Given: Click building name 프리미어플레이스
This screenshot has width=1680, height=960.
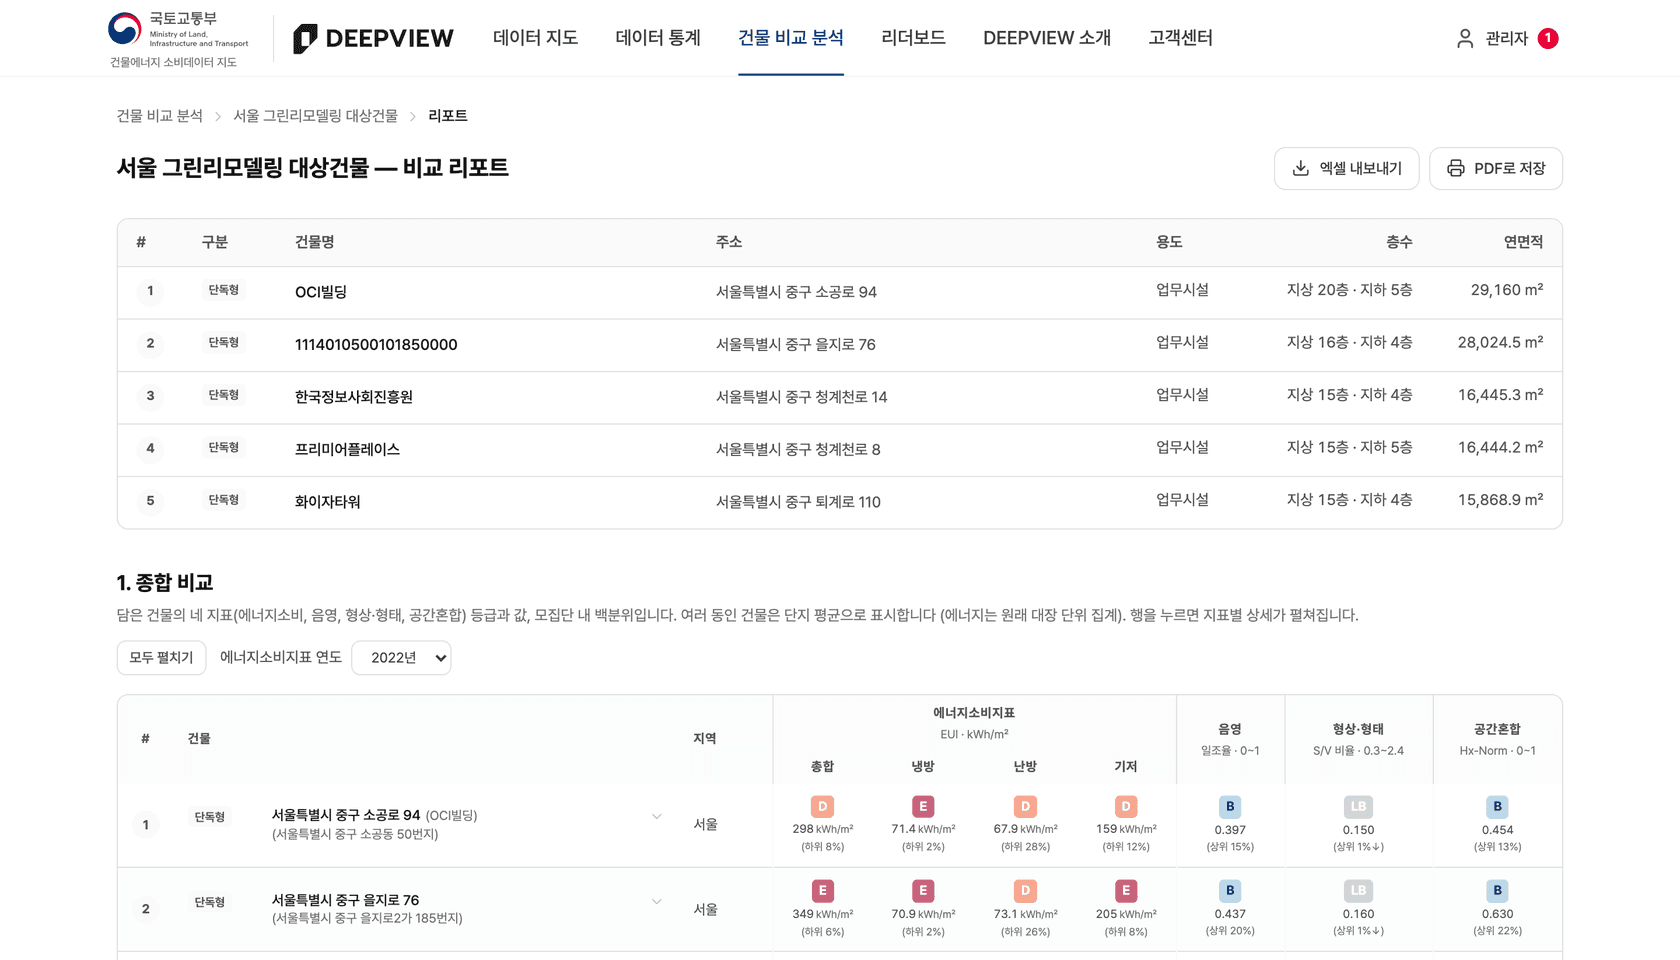Looking at the screenshot, I should tap(347, 449).
